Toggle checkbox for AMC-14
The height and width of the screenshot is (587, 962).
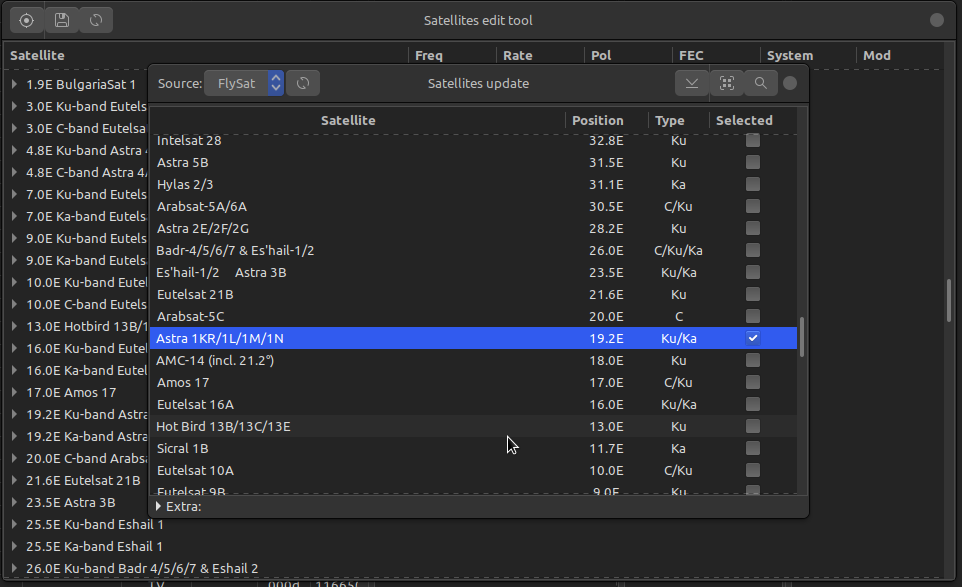[753, 360]
